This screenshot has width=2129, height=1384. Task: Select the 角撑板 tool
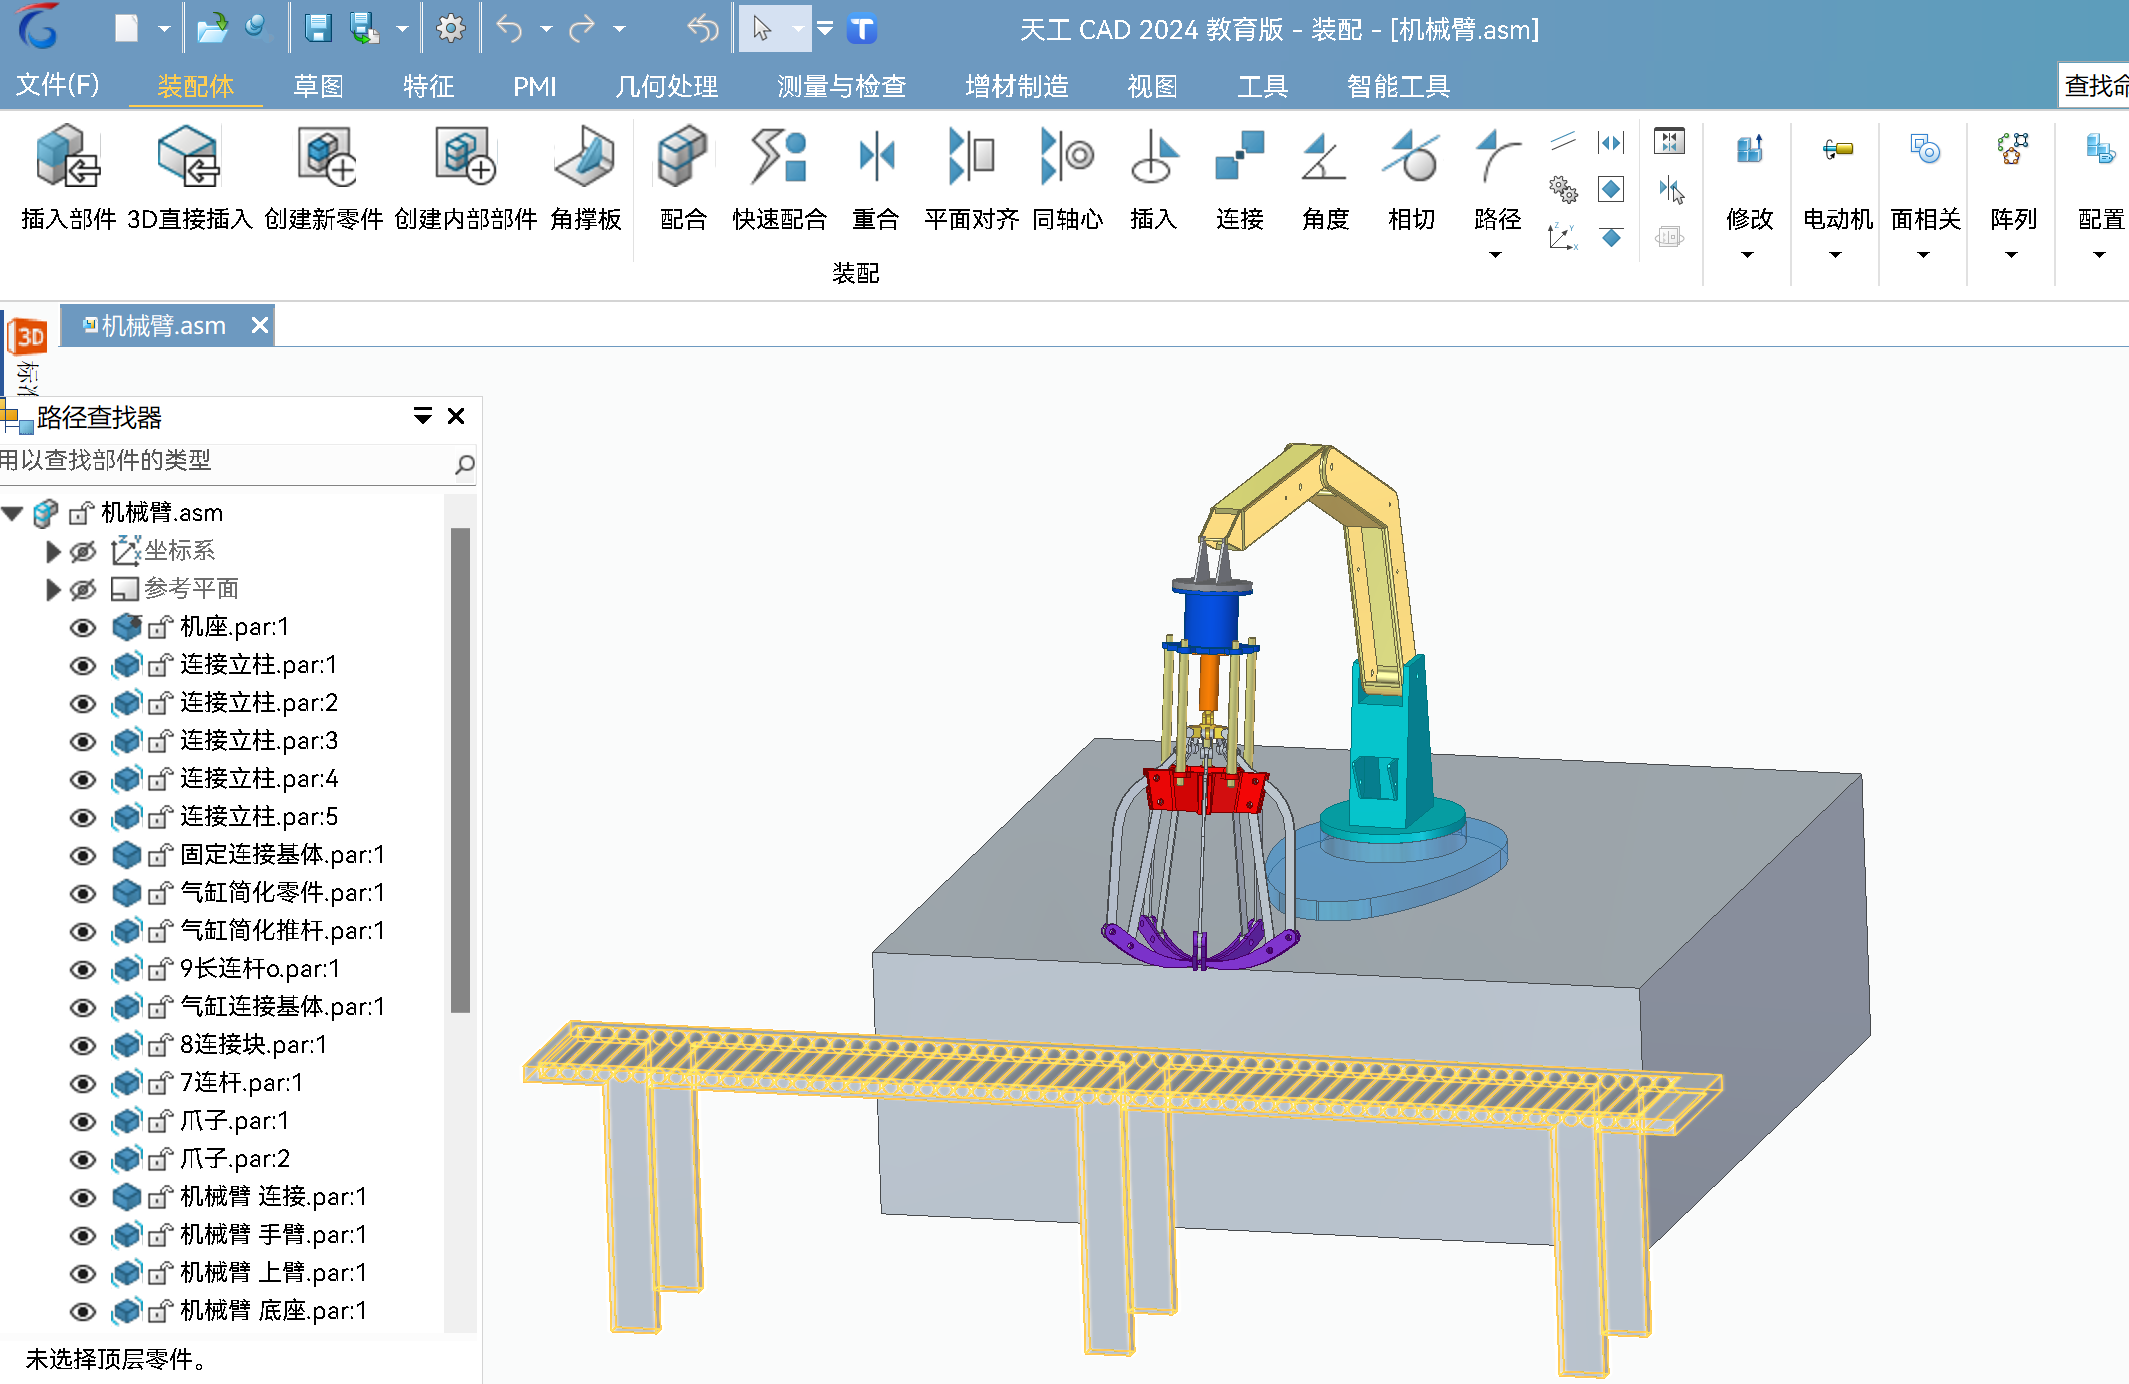tap(585, 157)
